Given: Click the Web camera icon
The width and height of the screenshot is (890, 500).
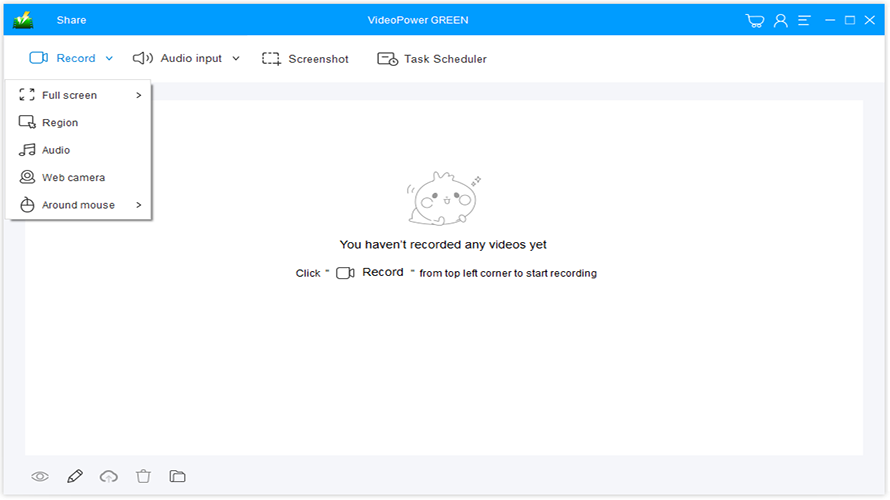Looking at the screenshot, I should (27, 177).
